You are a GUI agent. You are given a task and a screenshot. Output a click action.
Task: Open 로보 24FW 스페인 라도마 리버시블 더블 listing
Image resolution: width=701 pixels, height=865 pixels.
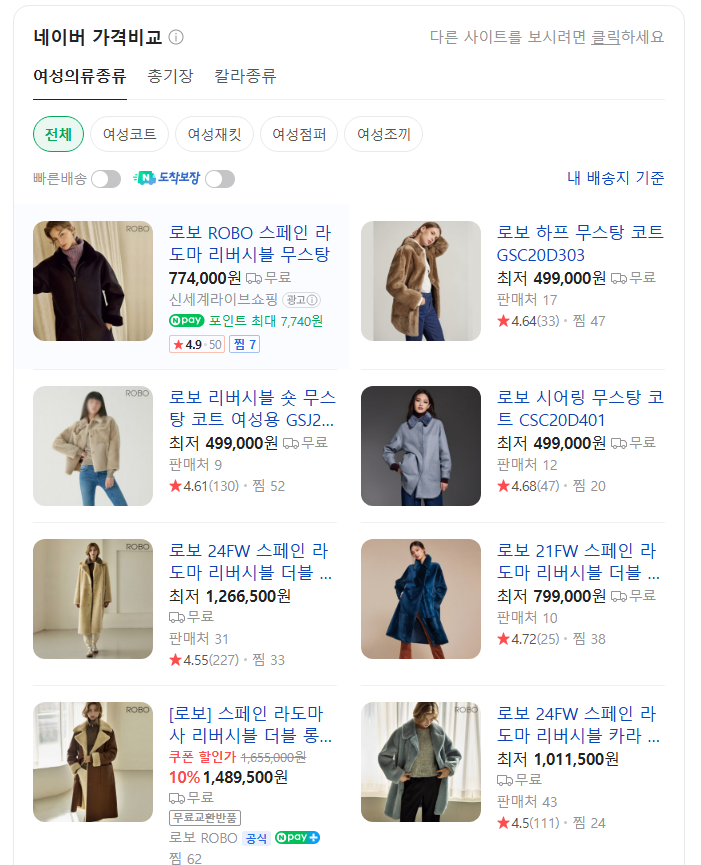point(250,561)
